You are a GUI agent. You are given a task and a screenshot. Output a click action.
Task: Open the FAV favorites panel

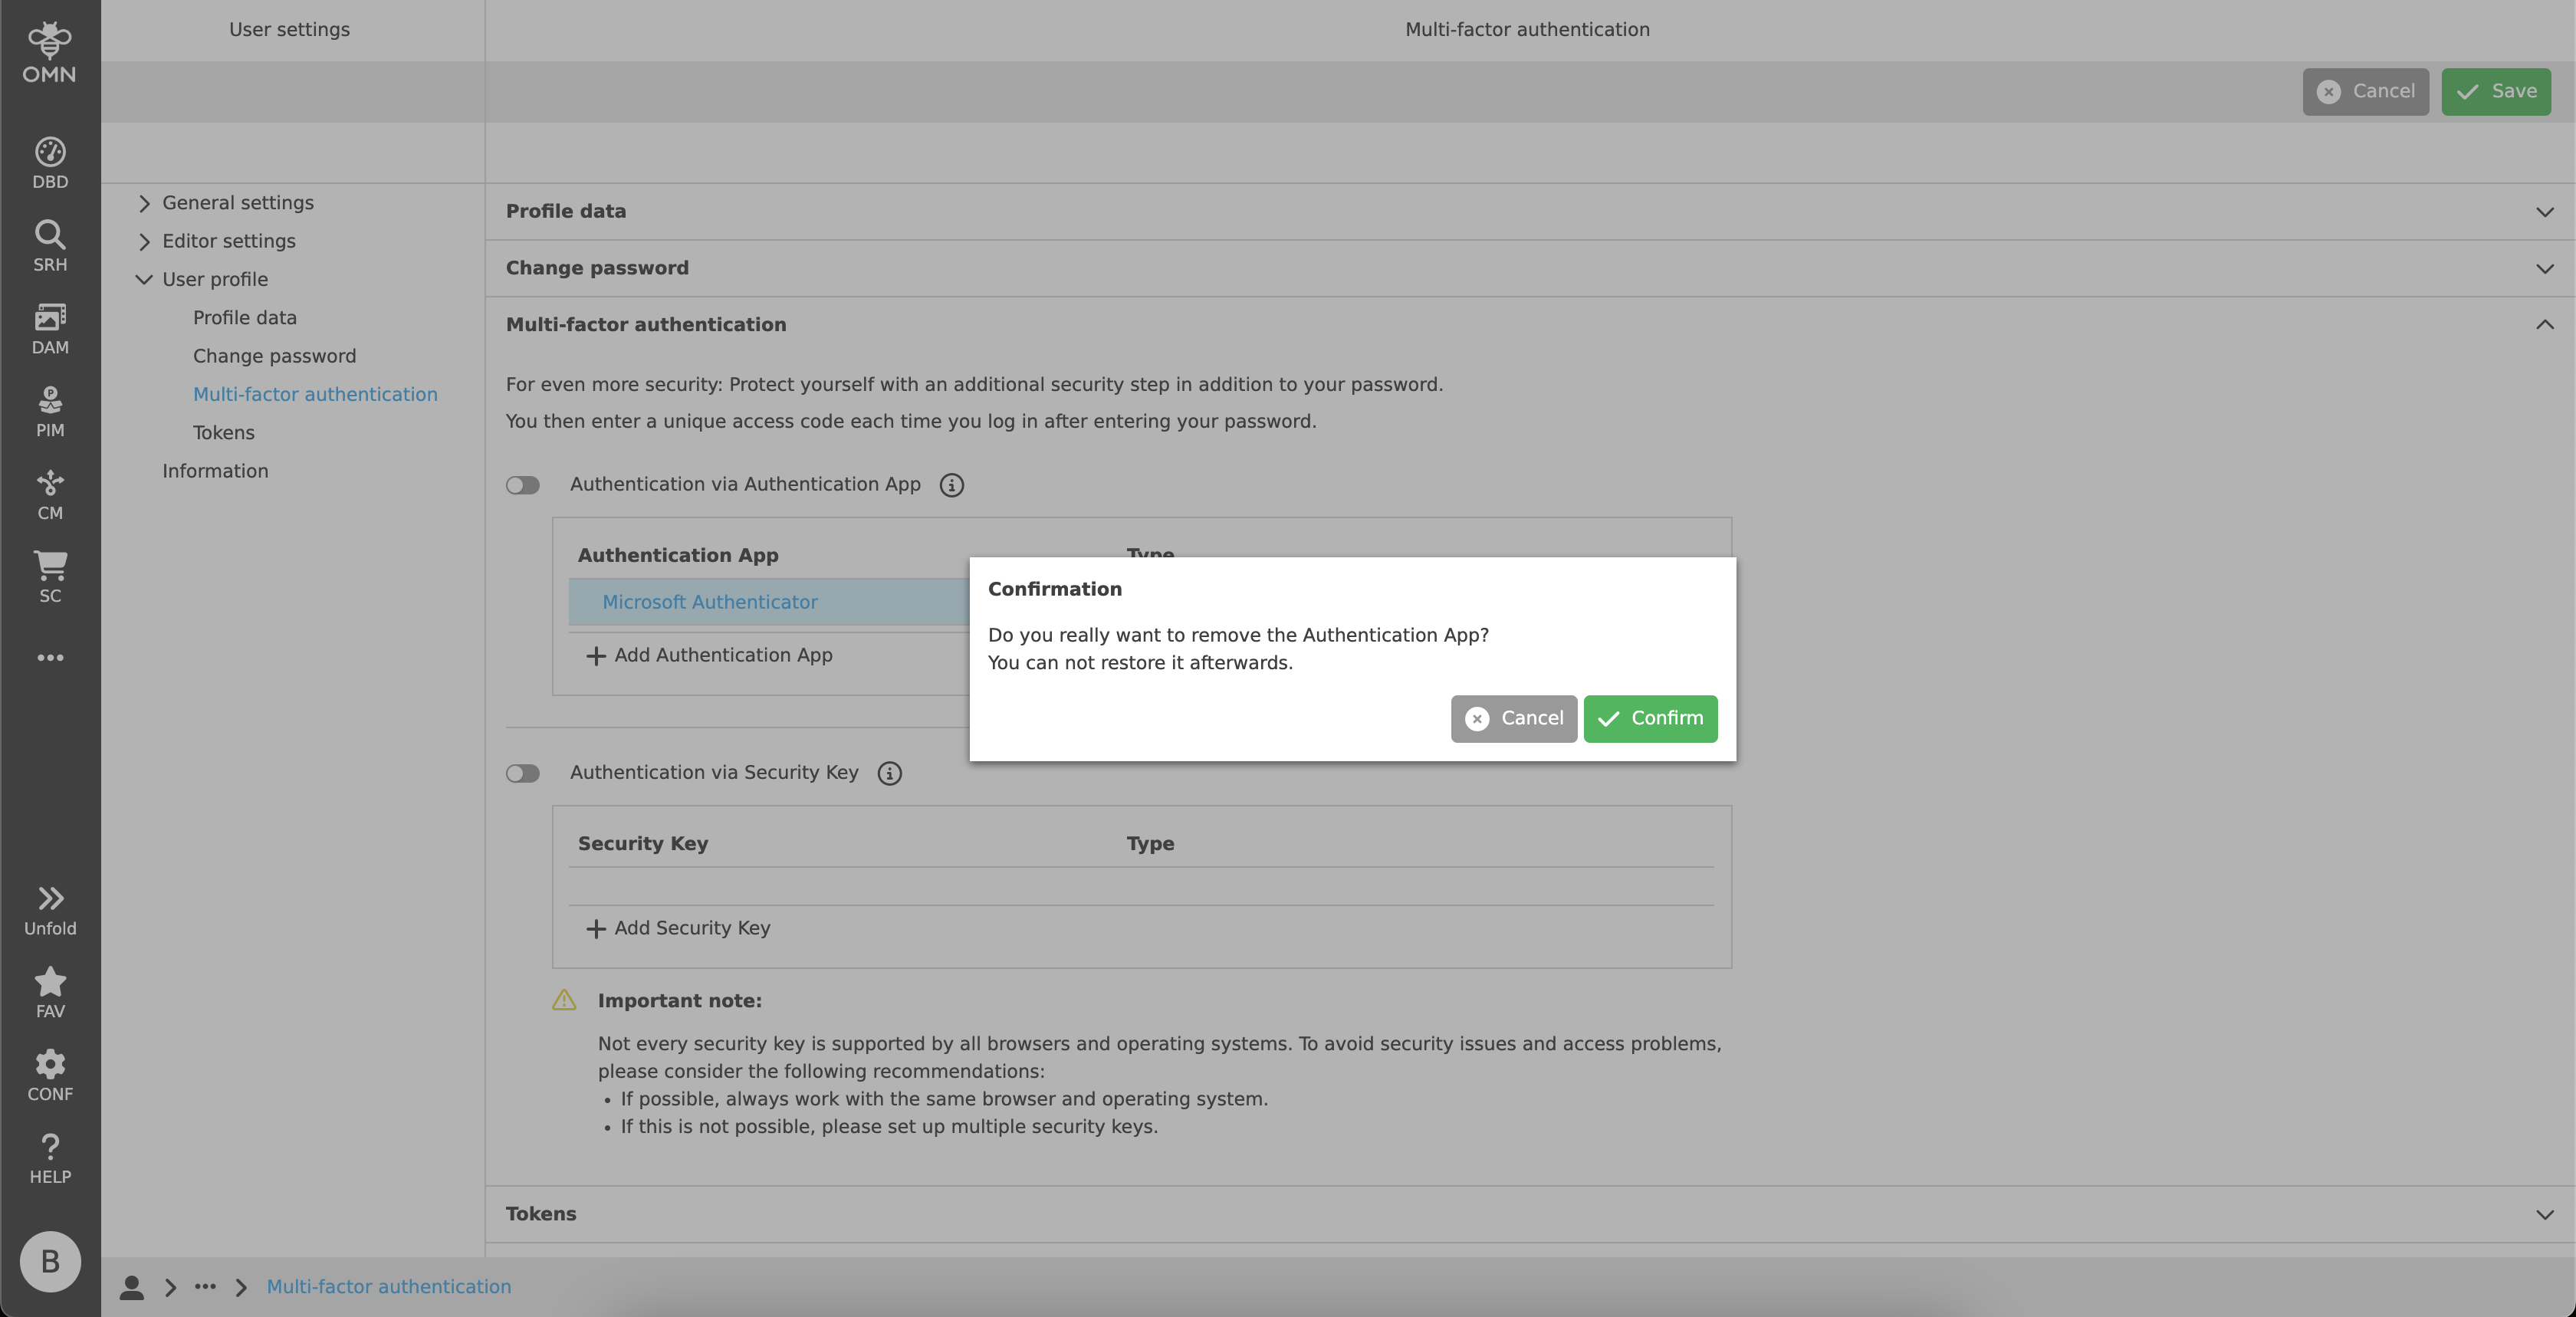(49, 991)
